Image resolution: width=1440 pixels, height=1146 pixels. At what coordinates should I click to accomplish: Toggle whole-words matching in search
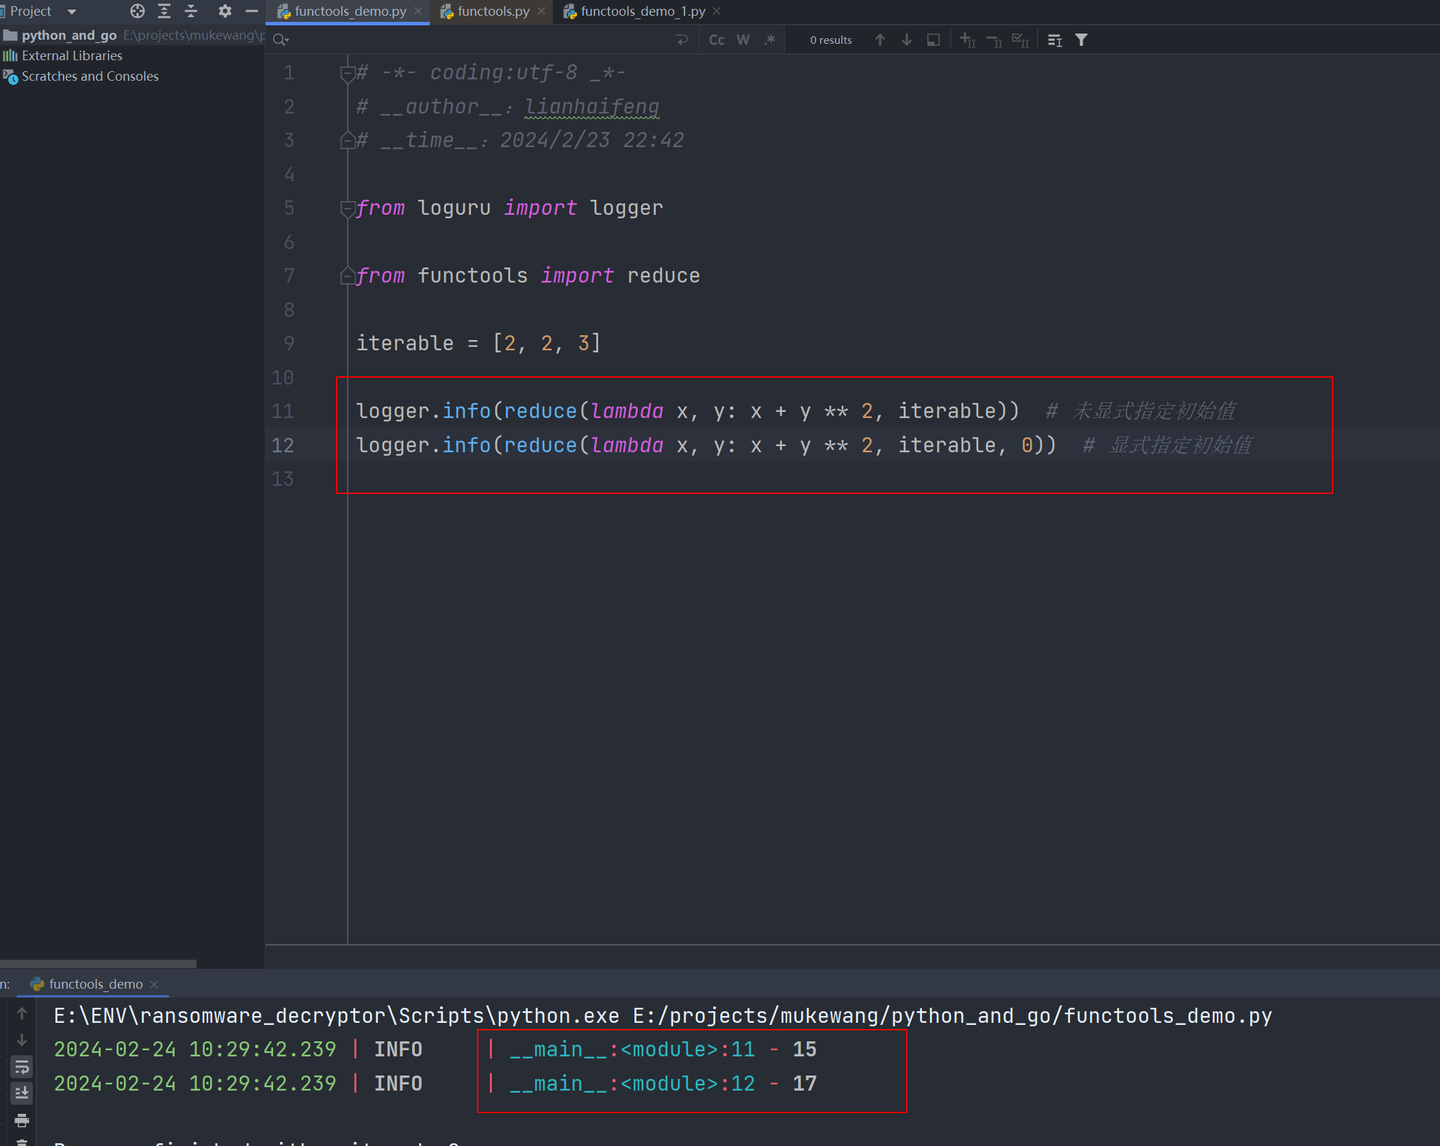(x=743, y=39)
